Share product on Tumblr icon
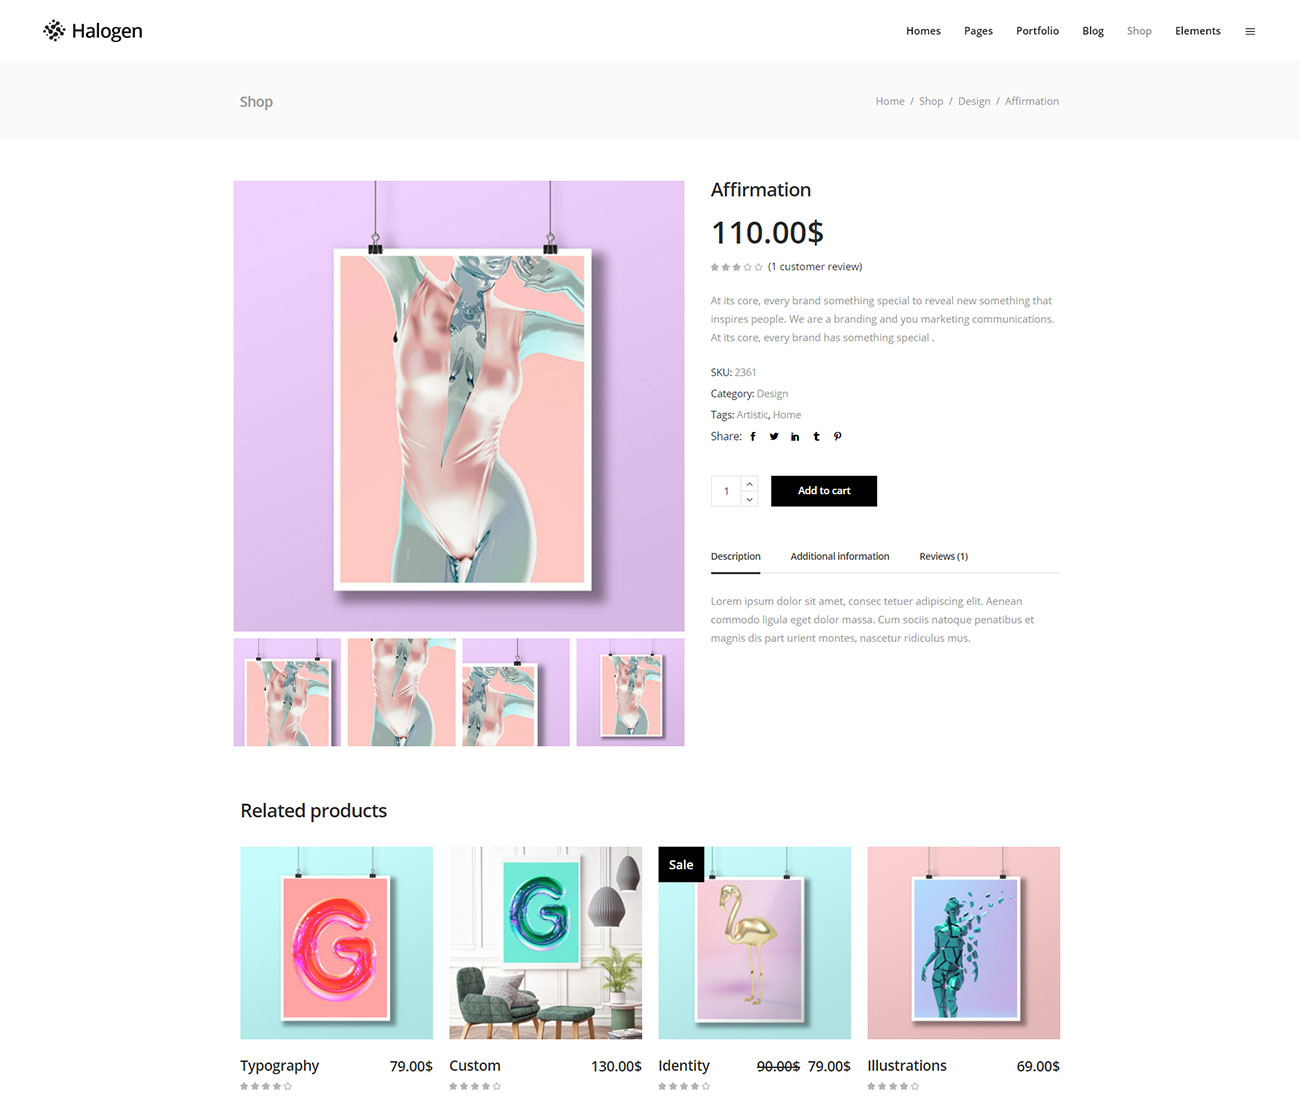This screenshot has width=1300, height=1120. coord(816,437)
